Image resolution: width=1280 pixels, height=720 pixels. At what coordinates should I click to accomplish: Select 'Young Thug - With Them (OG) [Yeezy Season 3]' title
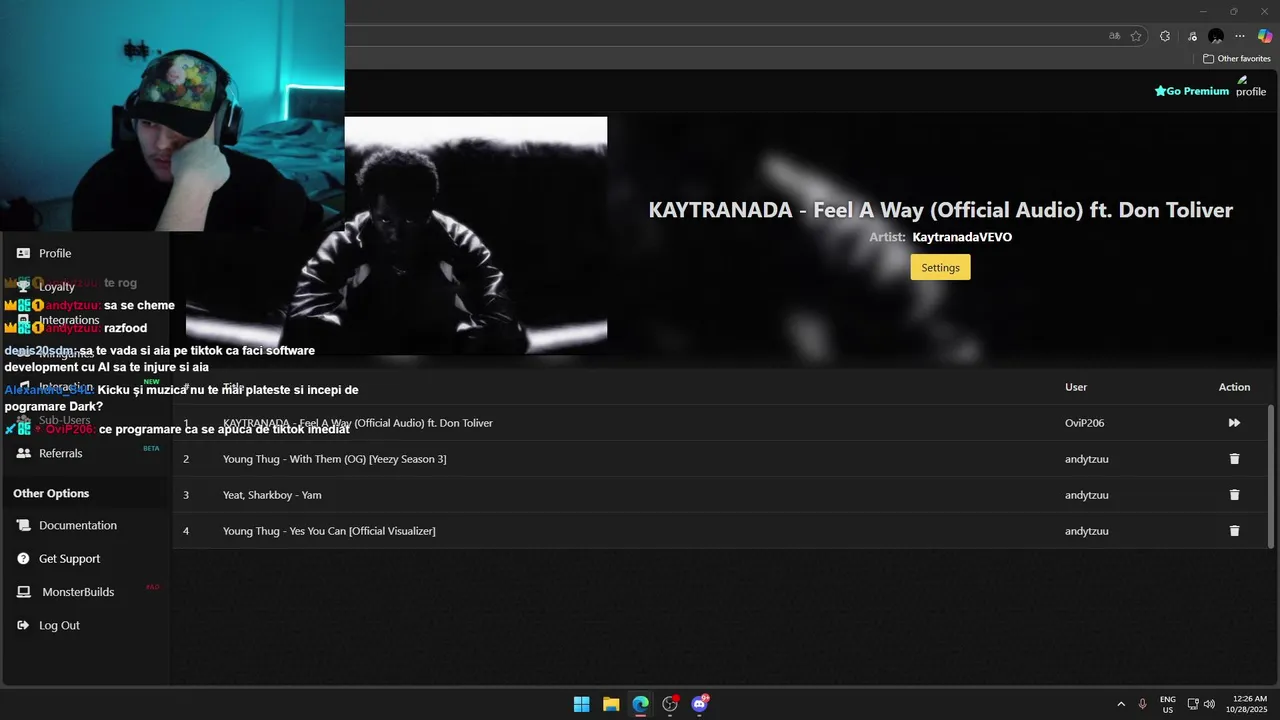tap(334, 459)
